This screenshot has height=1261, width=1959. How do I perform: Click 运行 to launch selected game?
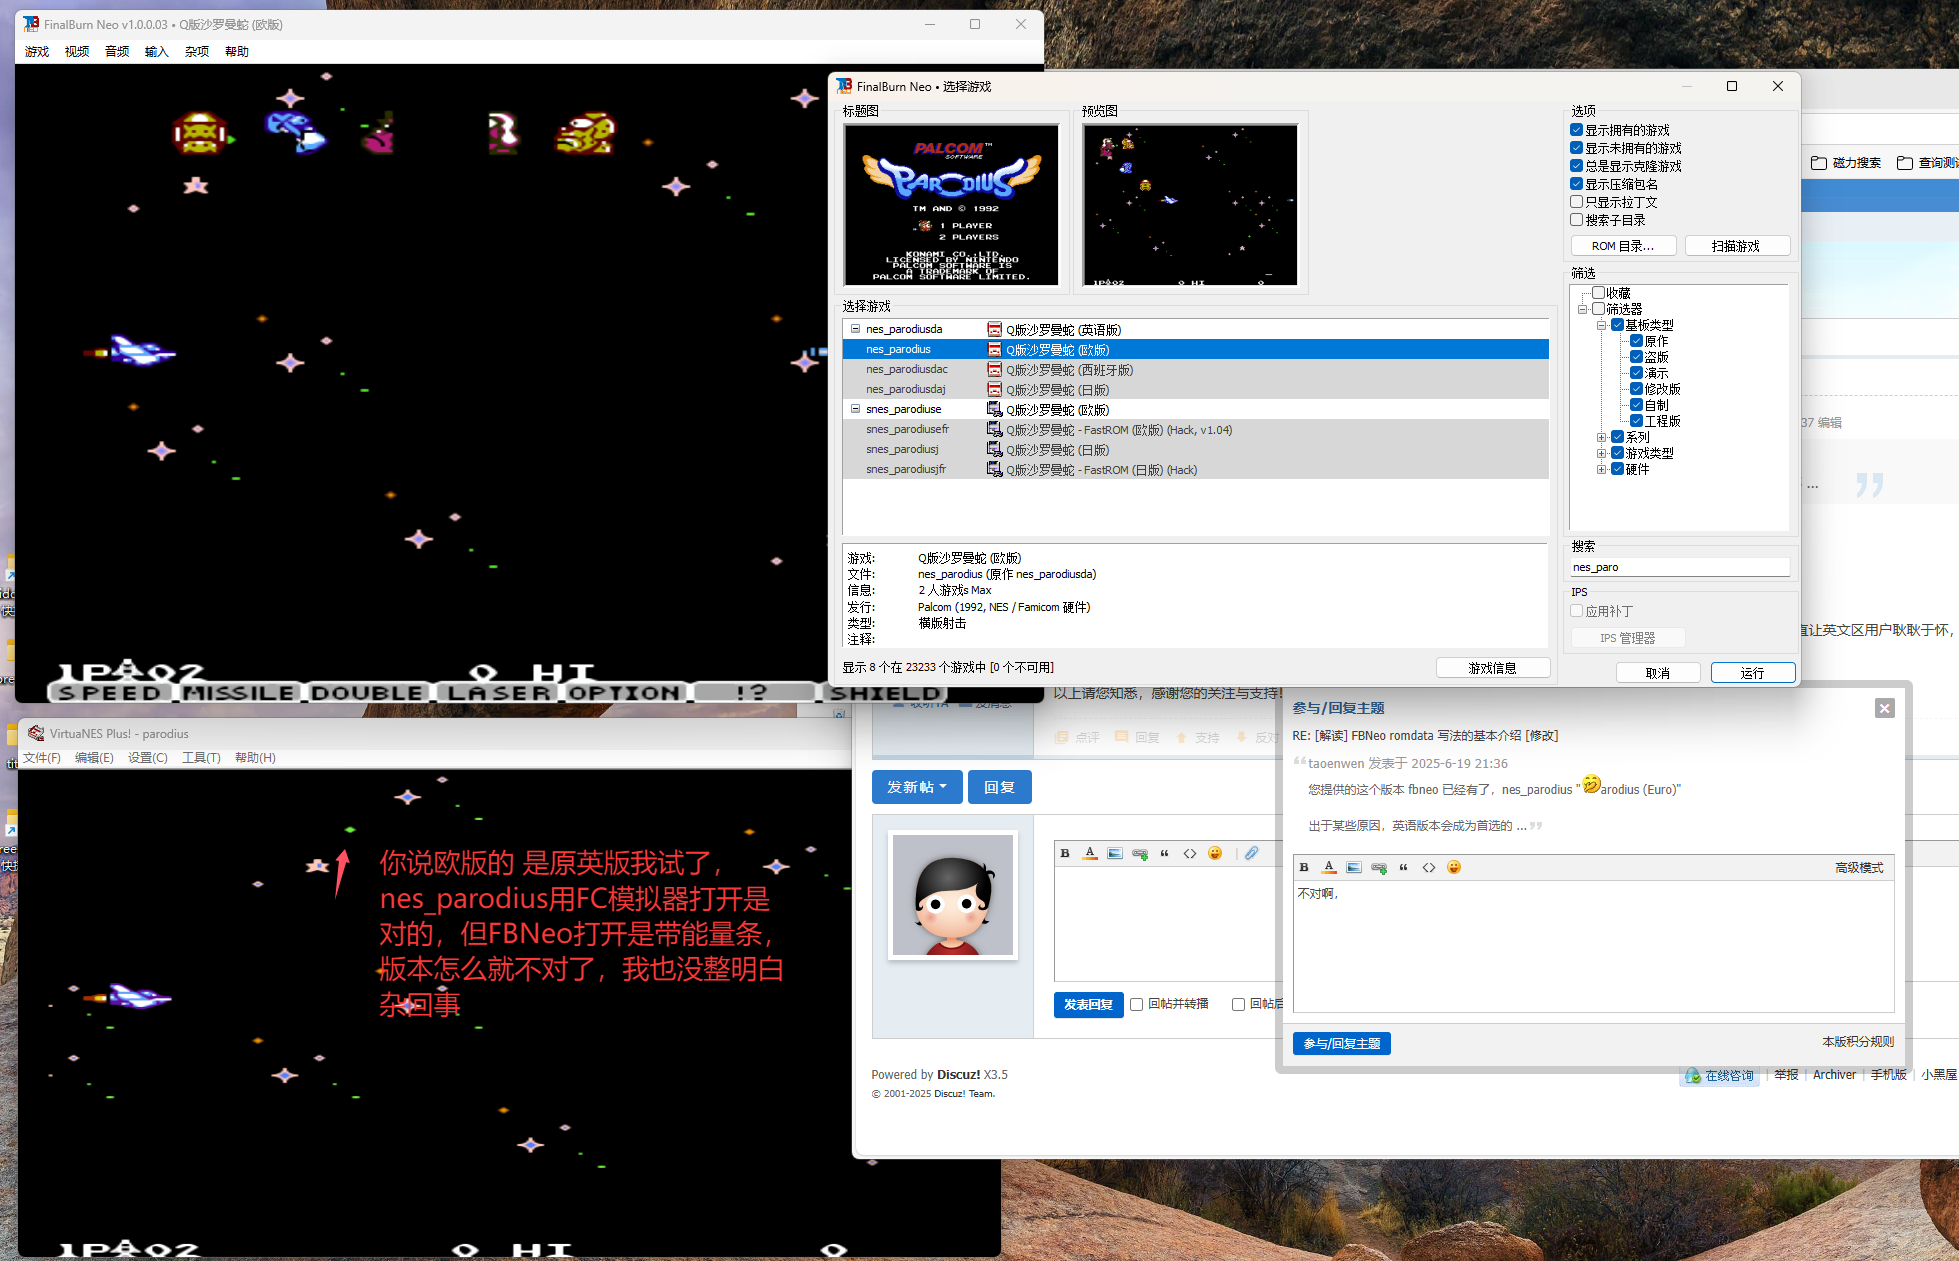click(x=1753, y=673)
